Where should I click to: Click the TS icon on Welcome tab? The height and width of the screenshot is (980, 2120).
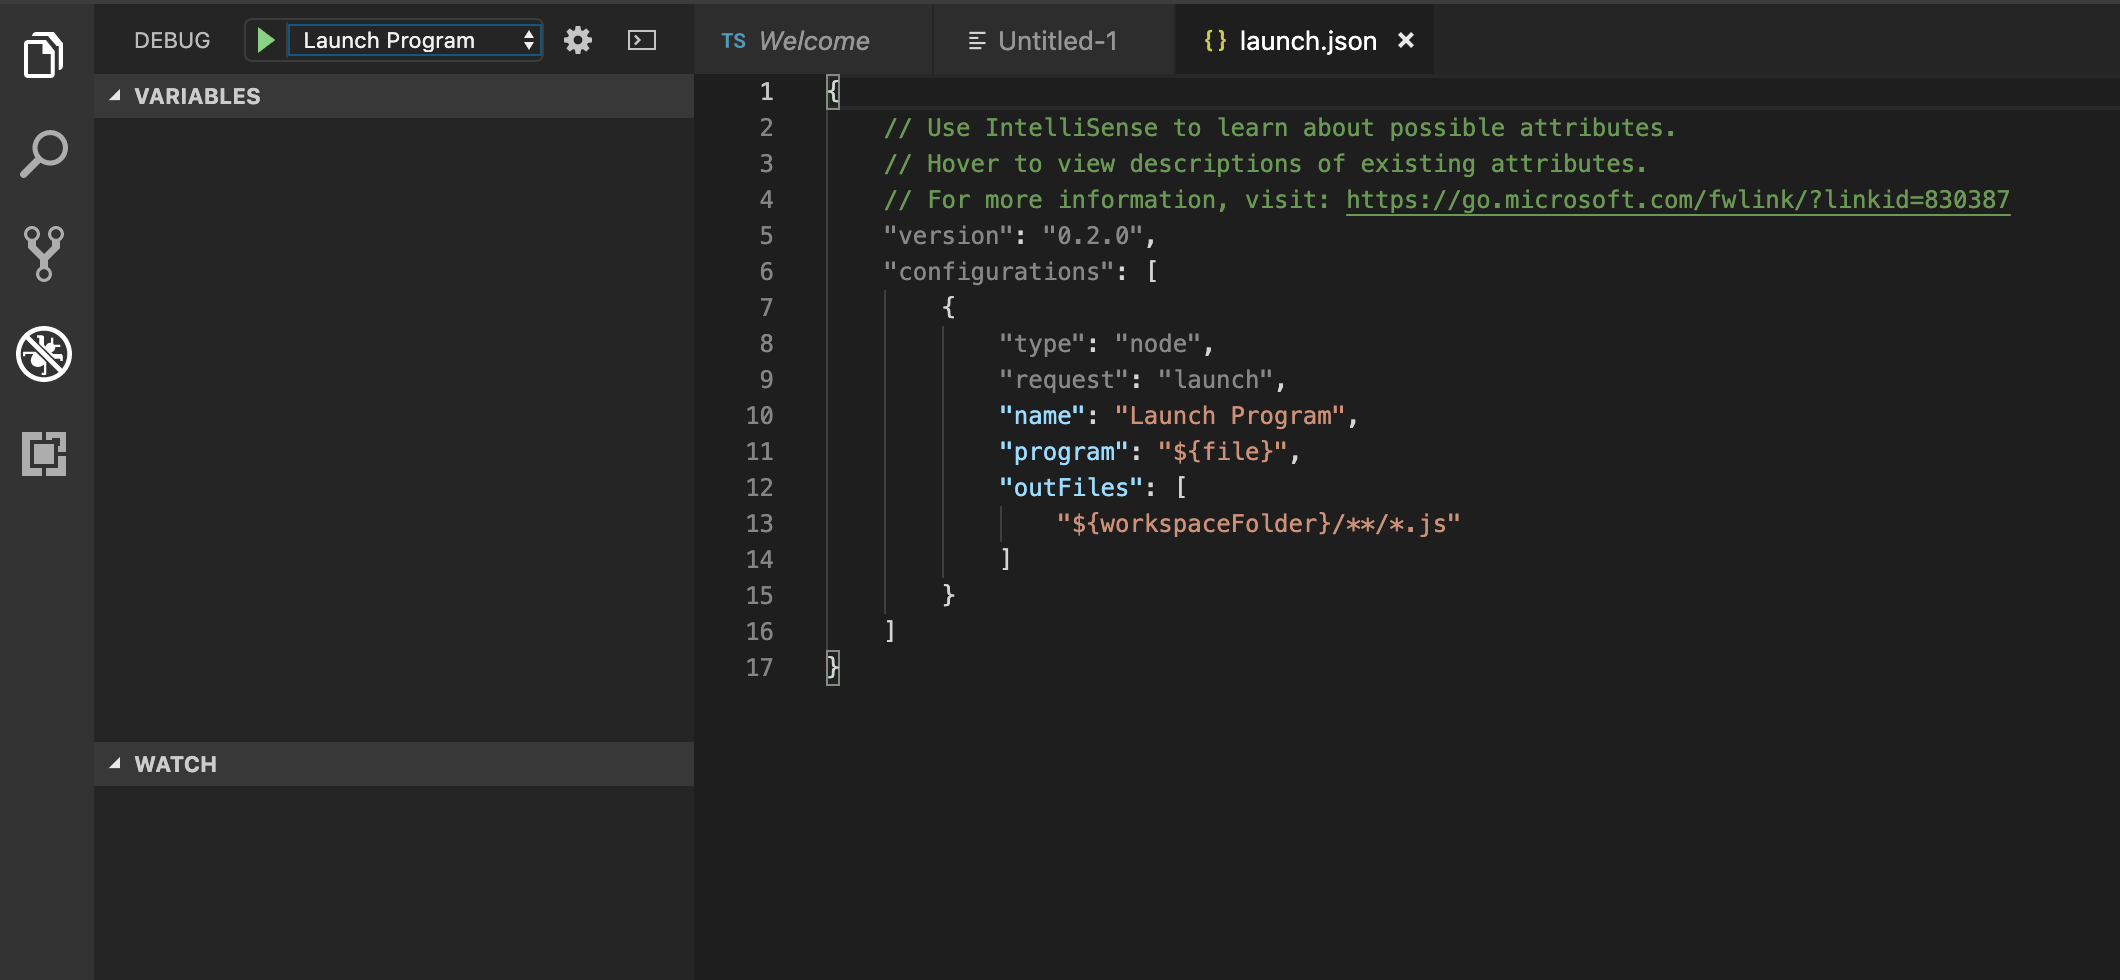click(x=733, y=41)
